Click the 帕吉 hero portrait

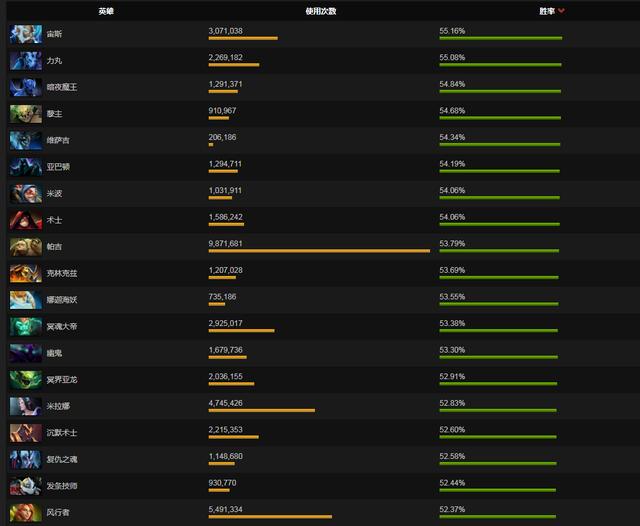(x=25, y=247)
